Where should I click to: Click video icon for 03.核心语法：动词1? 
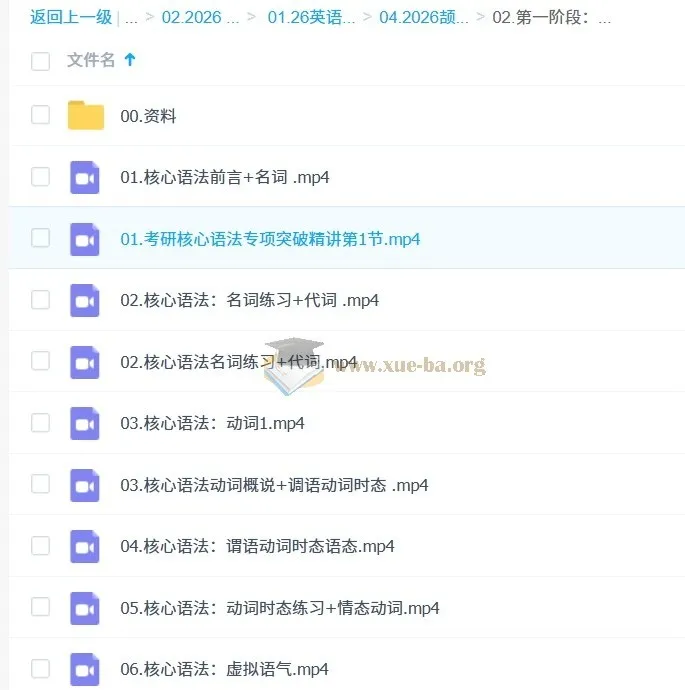84,423
